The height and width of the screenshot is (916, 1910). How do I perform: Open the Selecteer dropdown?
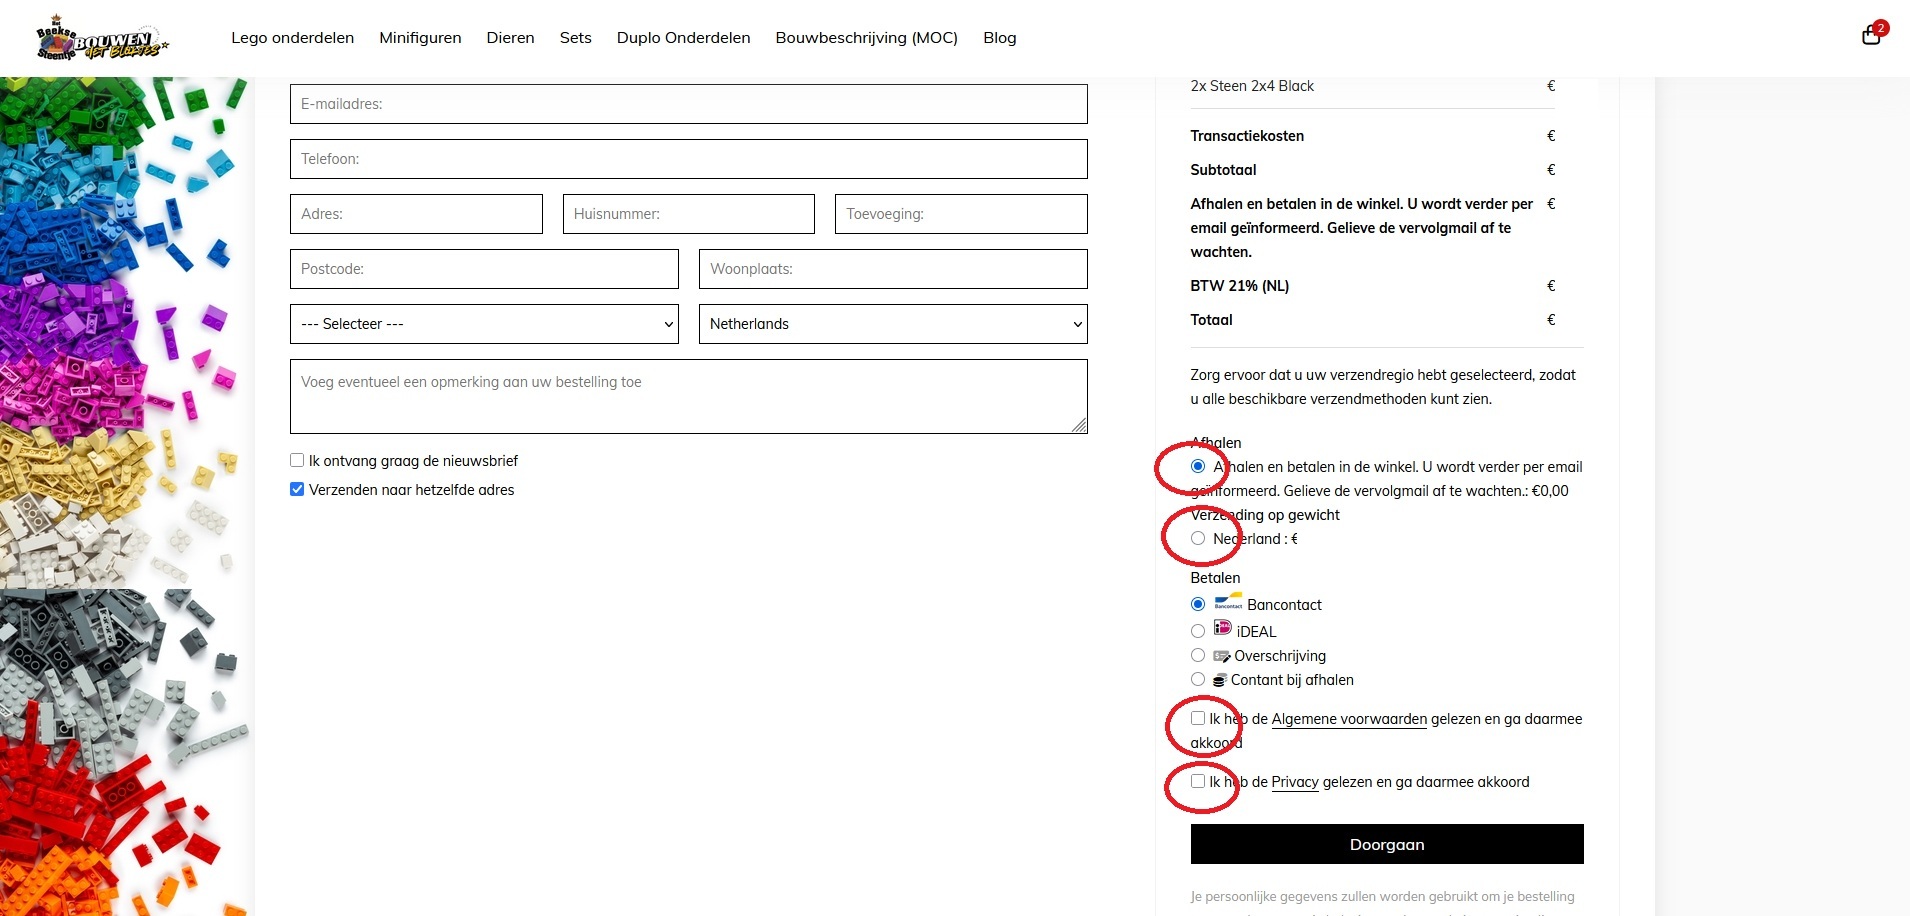coord(484,324)
